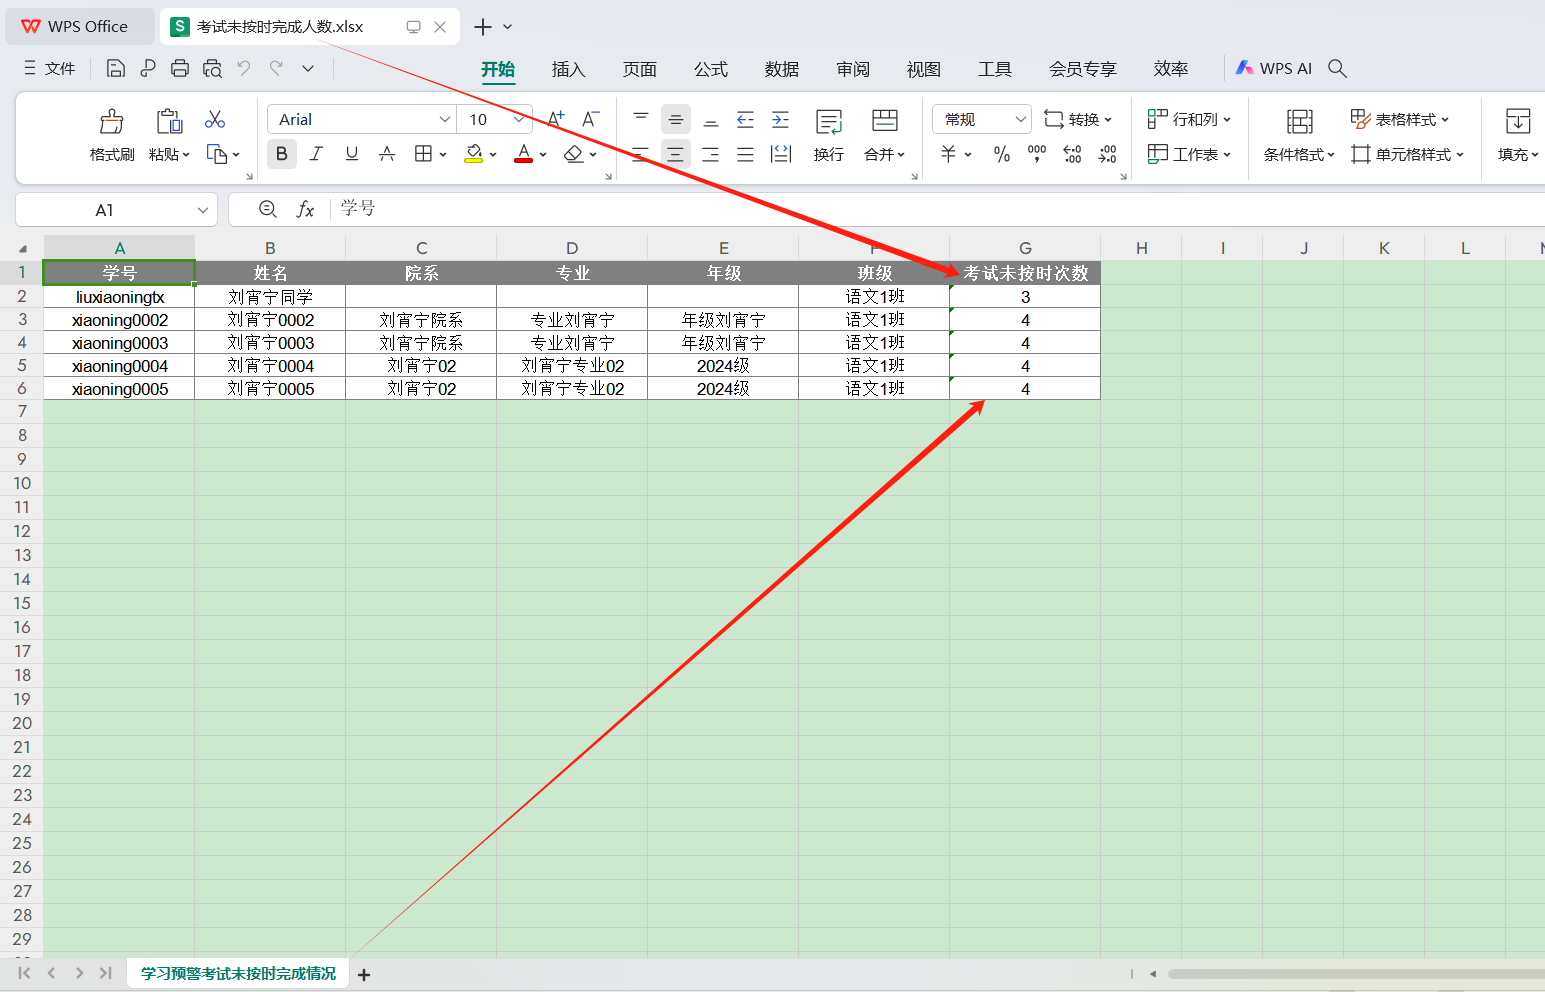Switch to the 插入 (Insert) ribbon tab
The image size is (1545, 992).
click(x=568, y=69)
